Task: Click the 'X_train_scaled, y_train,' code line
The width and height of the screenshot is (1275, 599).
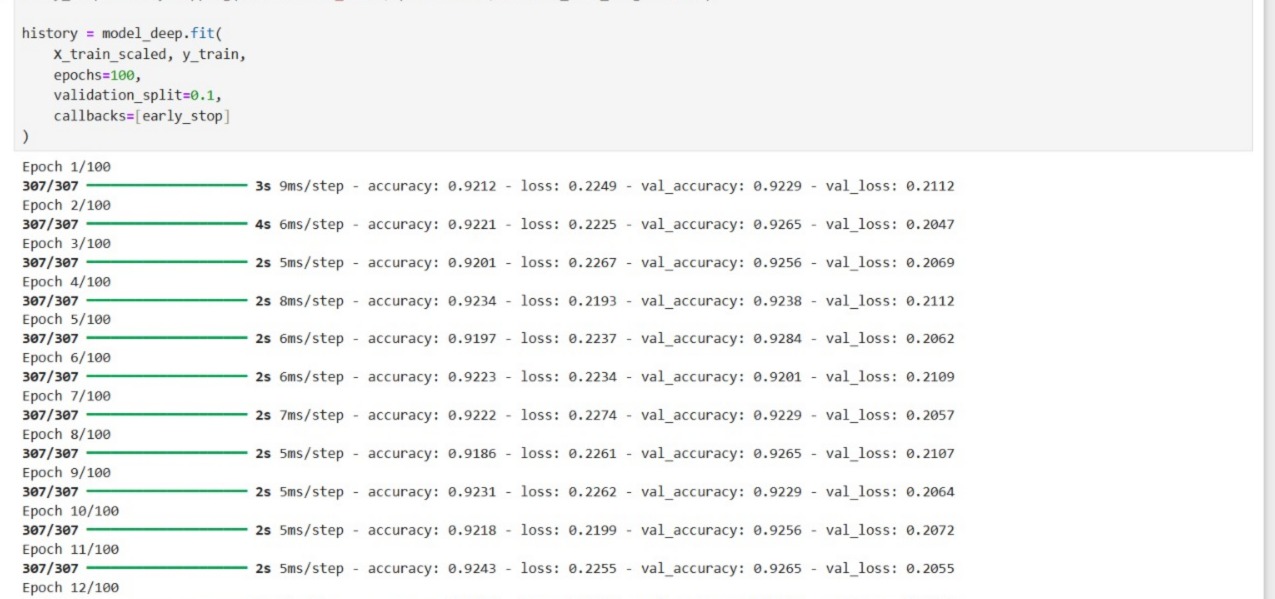Action: 150,54
